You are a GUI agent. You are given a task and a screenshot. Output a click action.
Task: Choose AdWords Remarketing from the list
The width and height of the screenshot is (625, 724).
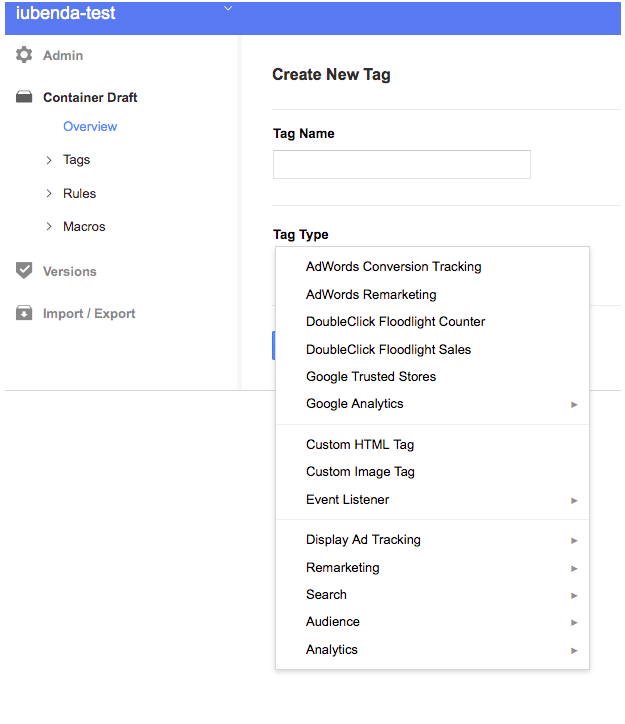[371, 295]
